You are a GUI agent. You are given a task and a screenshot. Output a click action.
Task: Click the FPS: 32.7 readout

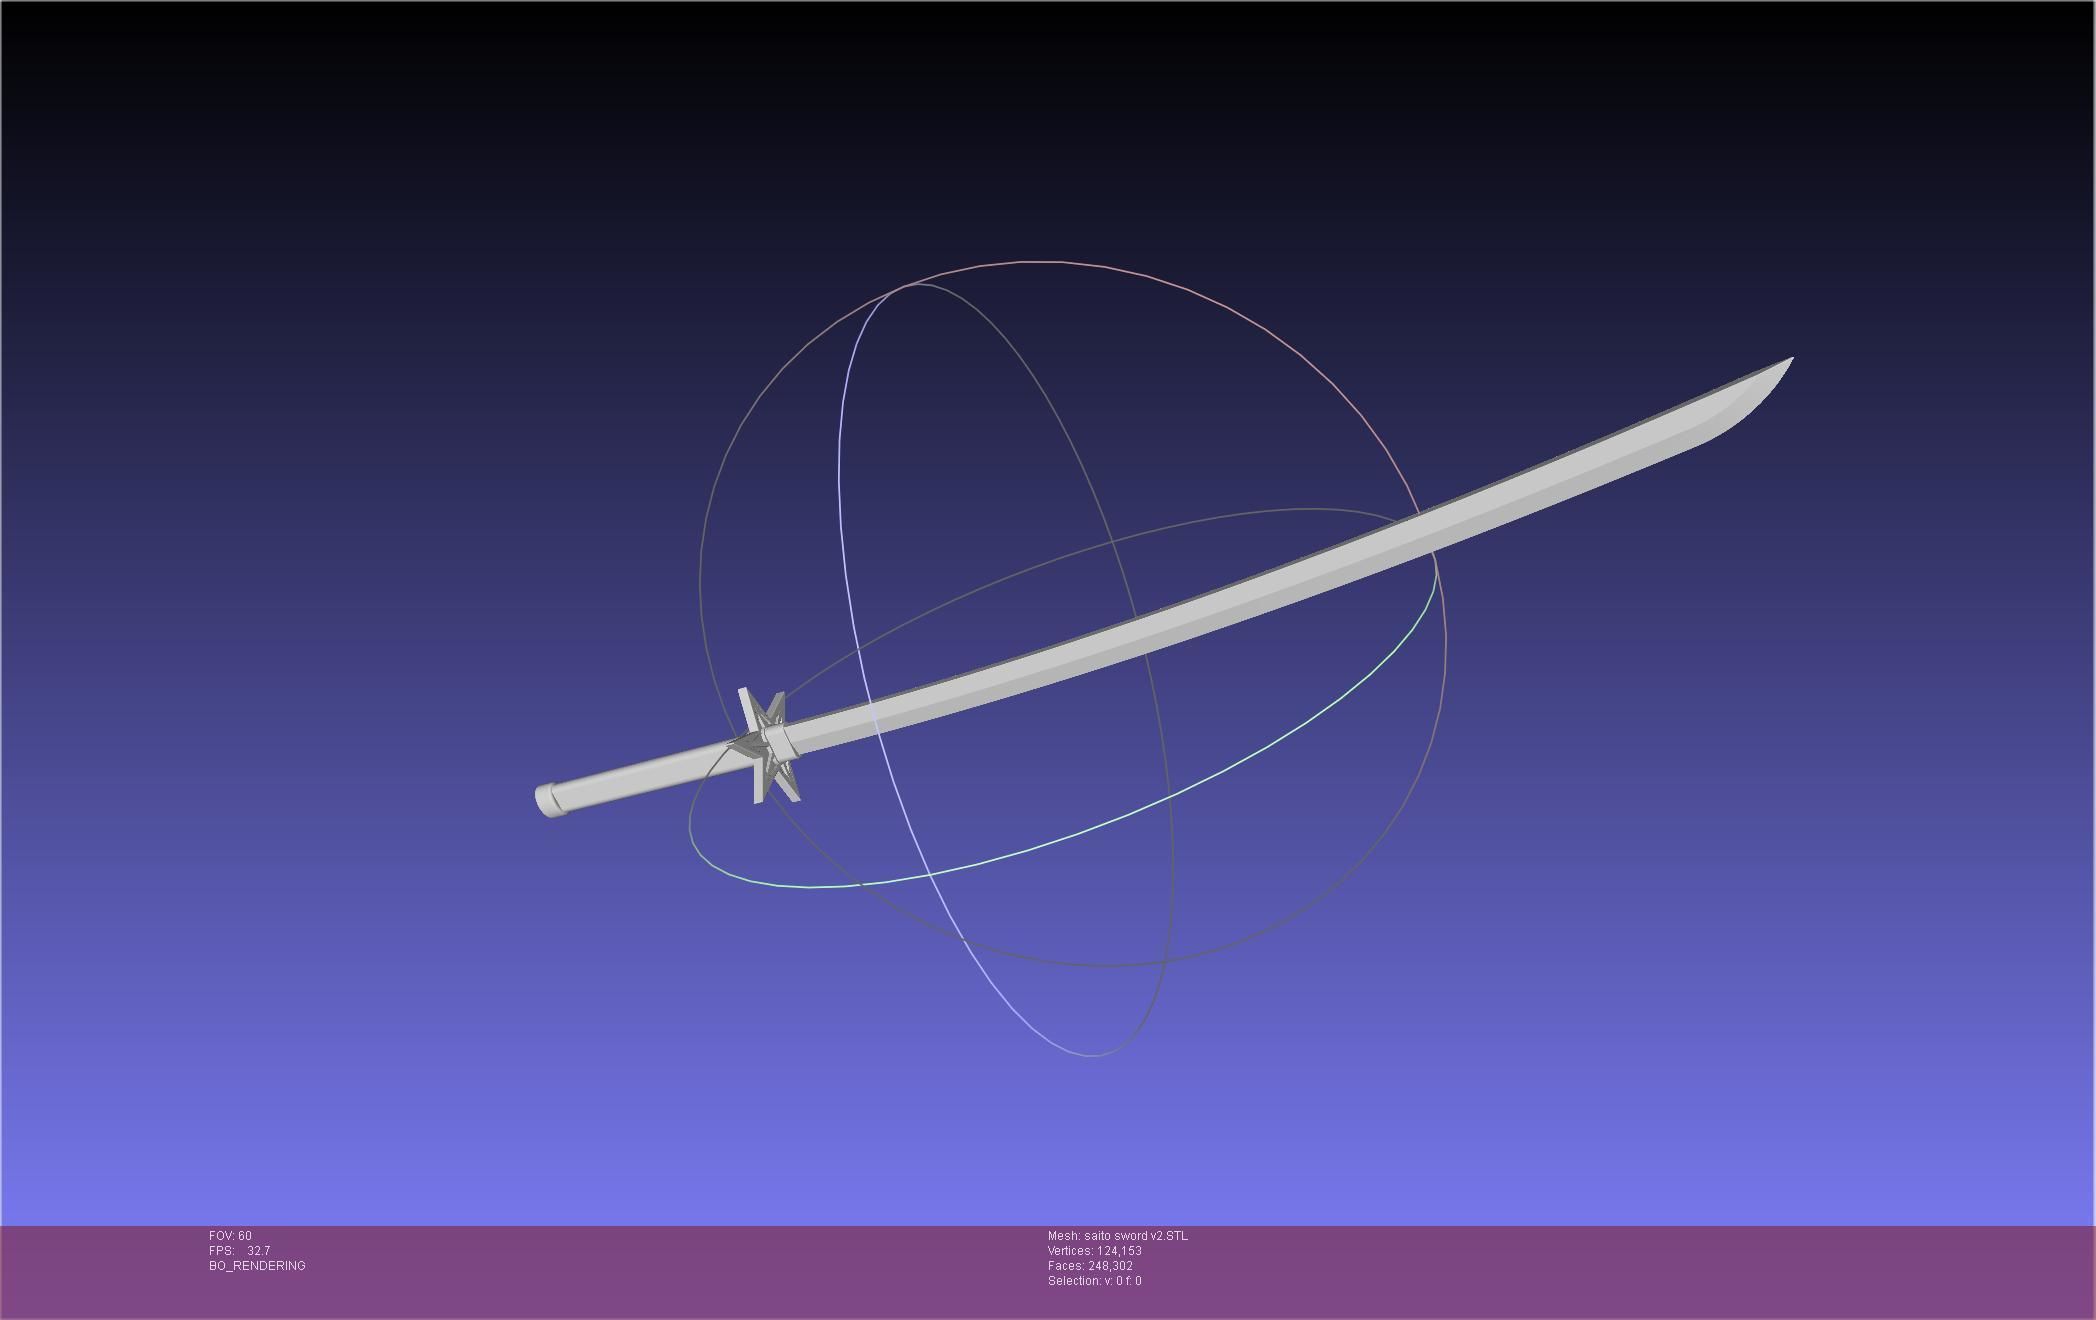coord(240,1251)
